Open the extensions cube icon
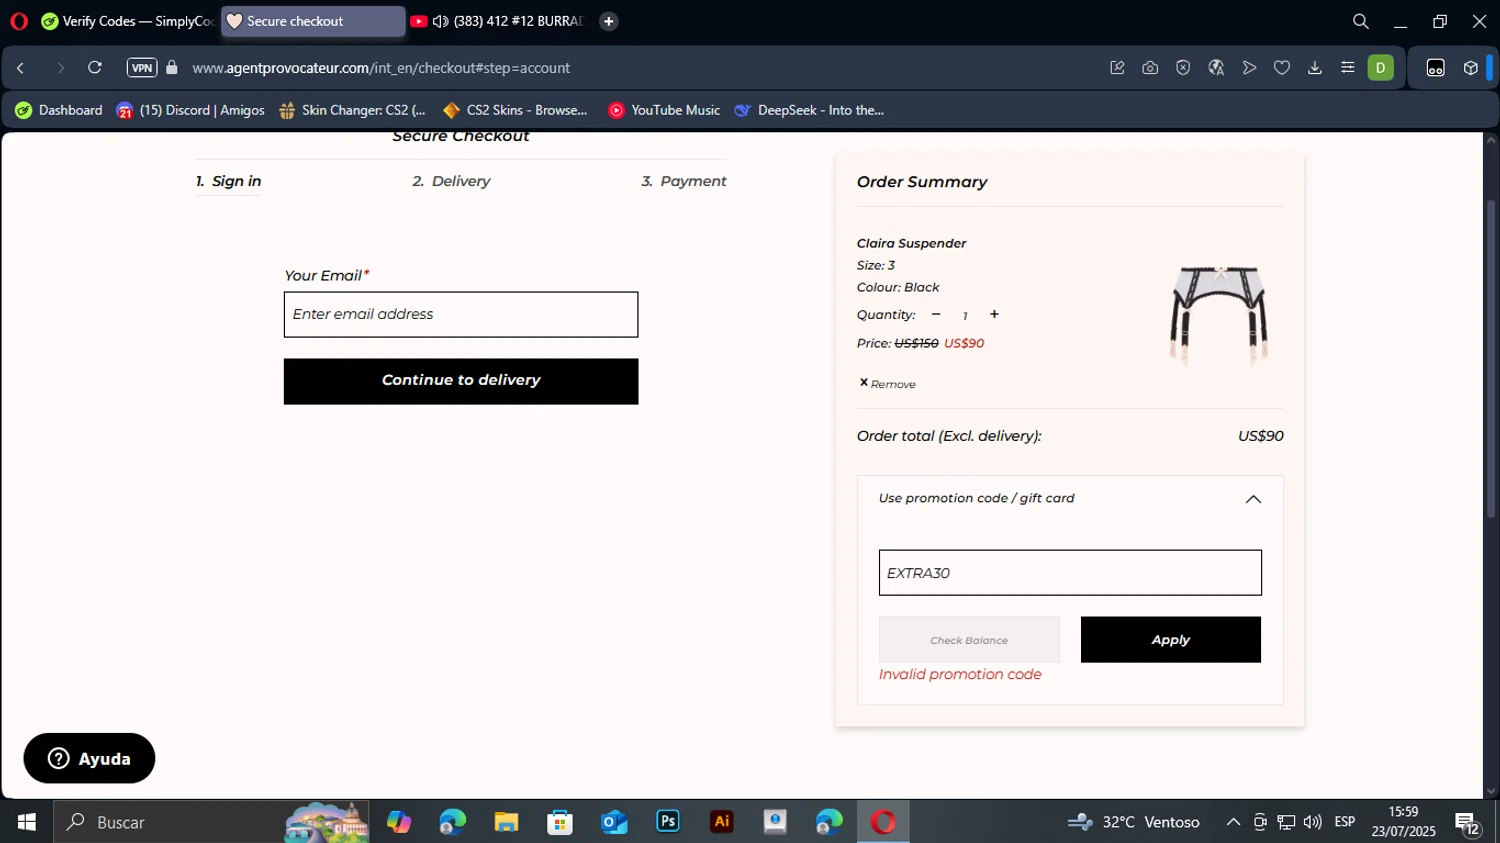The width and height of the screenshot is (1500, 843). [x=1471, y=68]
